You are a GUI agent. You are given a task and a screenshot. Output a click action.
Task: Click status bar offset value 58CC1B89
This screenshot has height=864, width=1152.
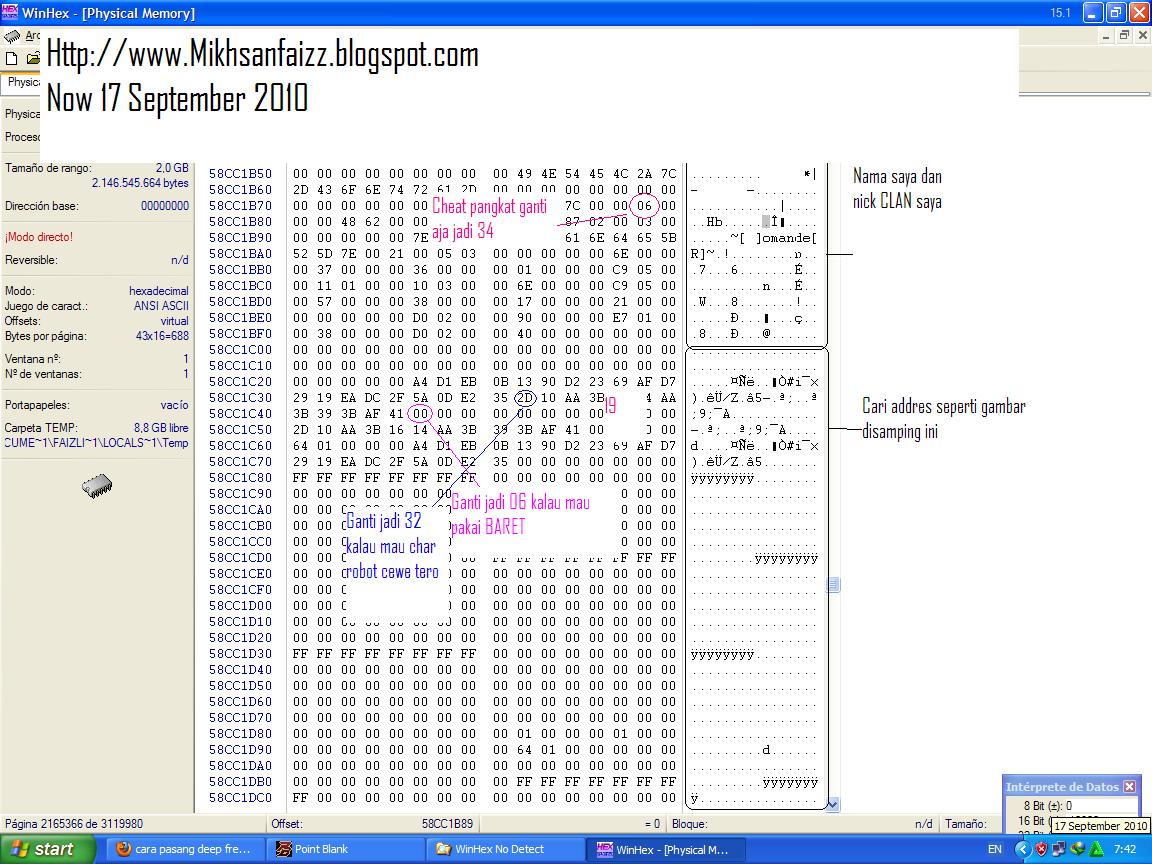click(x=447, y=824)
